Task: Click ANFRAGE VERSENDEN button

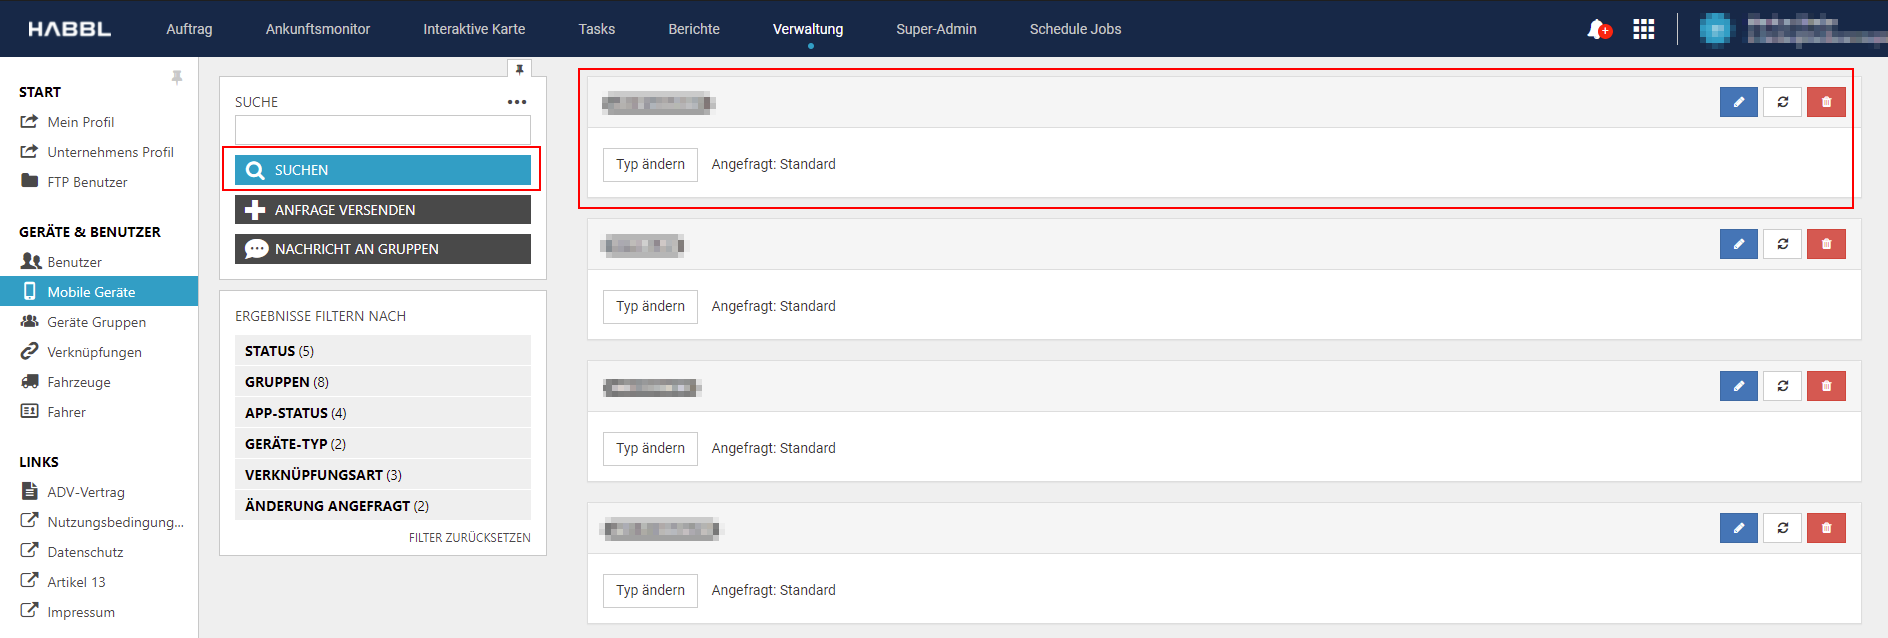Action: coord(382,210)
